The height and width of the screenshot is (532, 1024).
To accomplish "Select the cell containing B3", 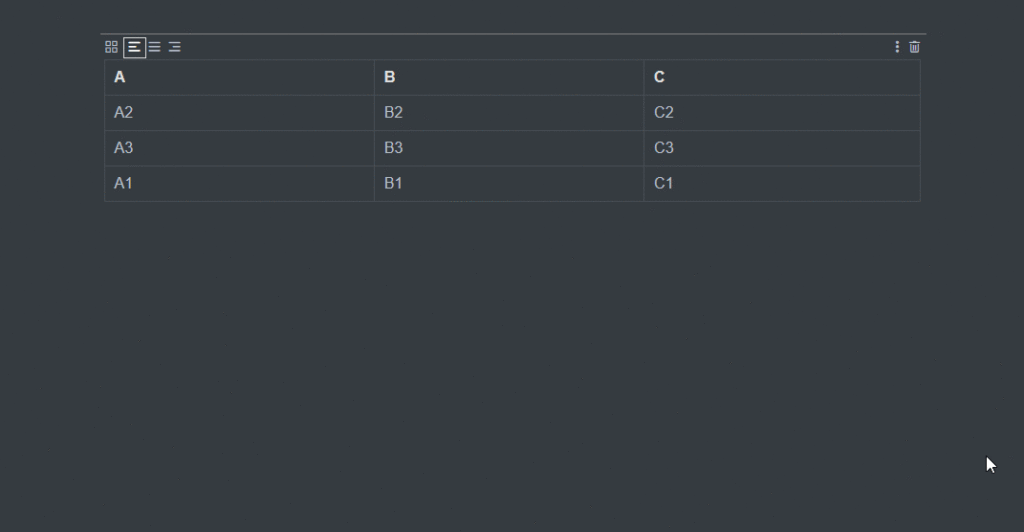I will [x=509, y=148].
